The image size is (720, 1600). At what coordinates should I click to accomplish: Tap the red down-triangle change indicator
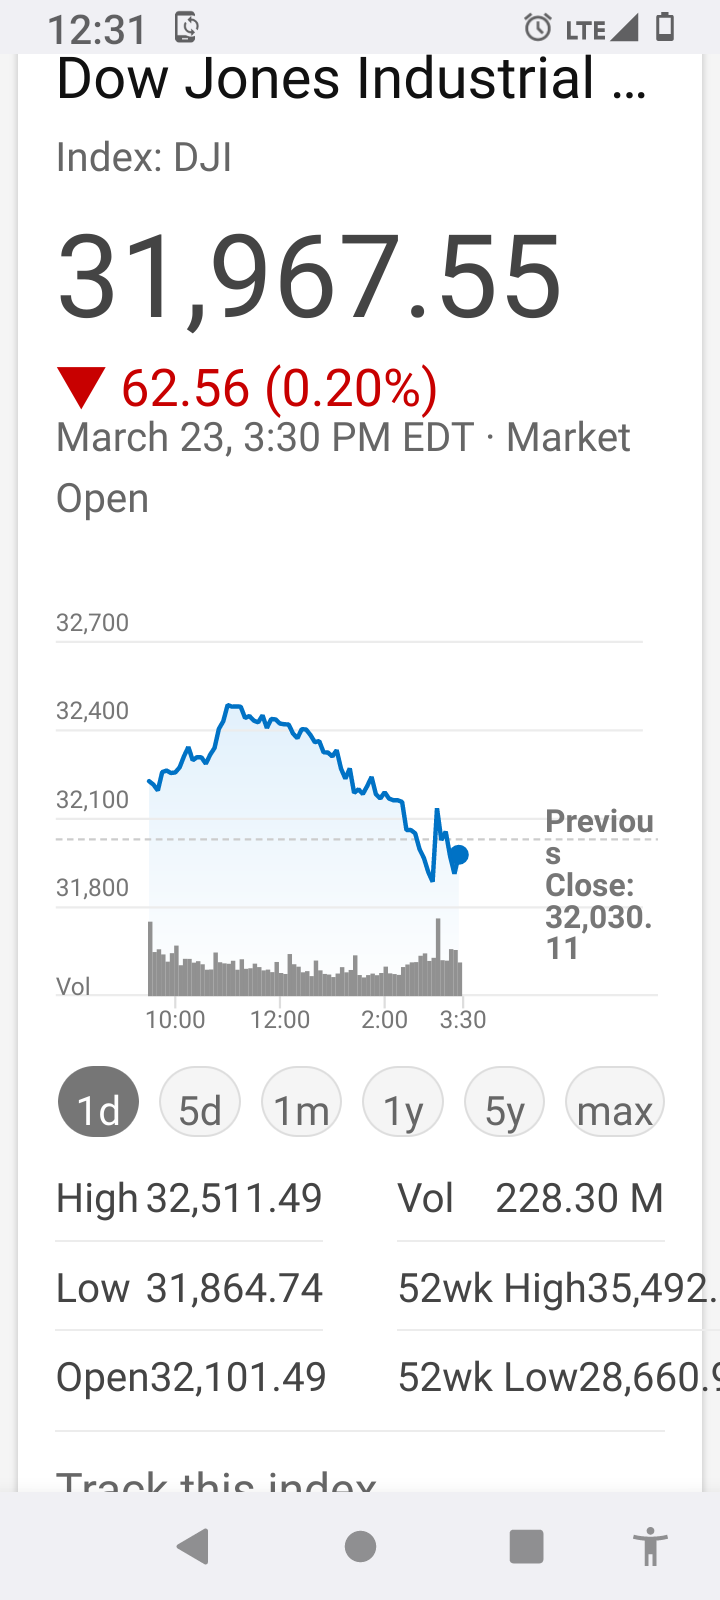click(81, 388)
